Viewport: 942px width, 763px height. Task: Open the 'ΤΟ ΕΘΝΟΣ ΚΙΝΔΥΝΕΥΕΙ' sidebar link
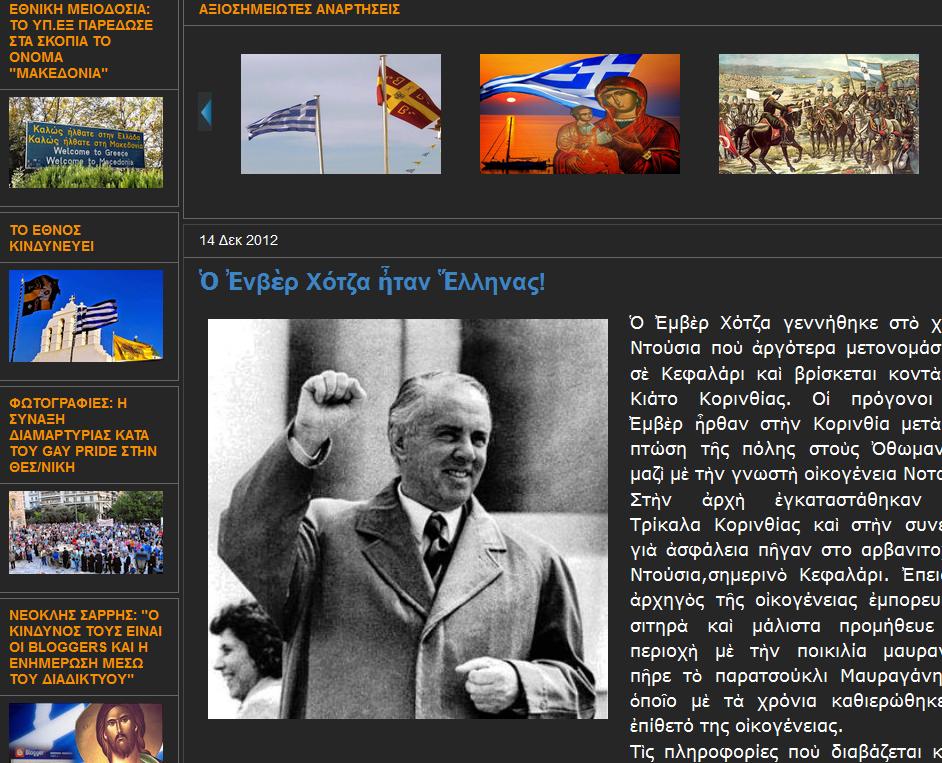[x=52, y=238]
